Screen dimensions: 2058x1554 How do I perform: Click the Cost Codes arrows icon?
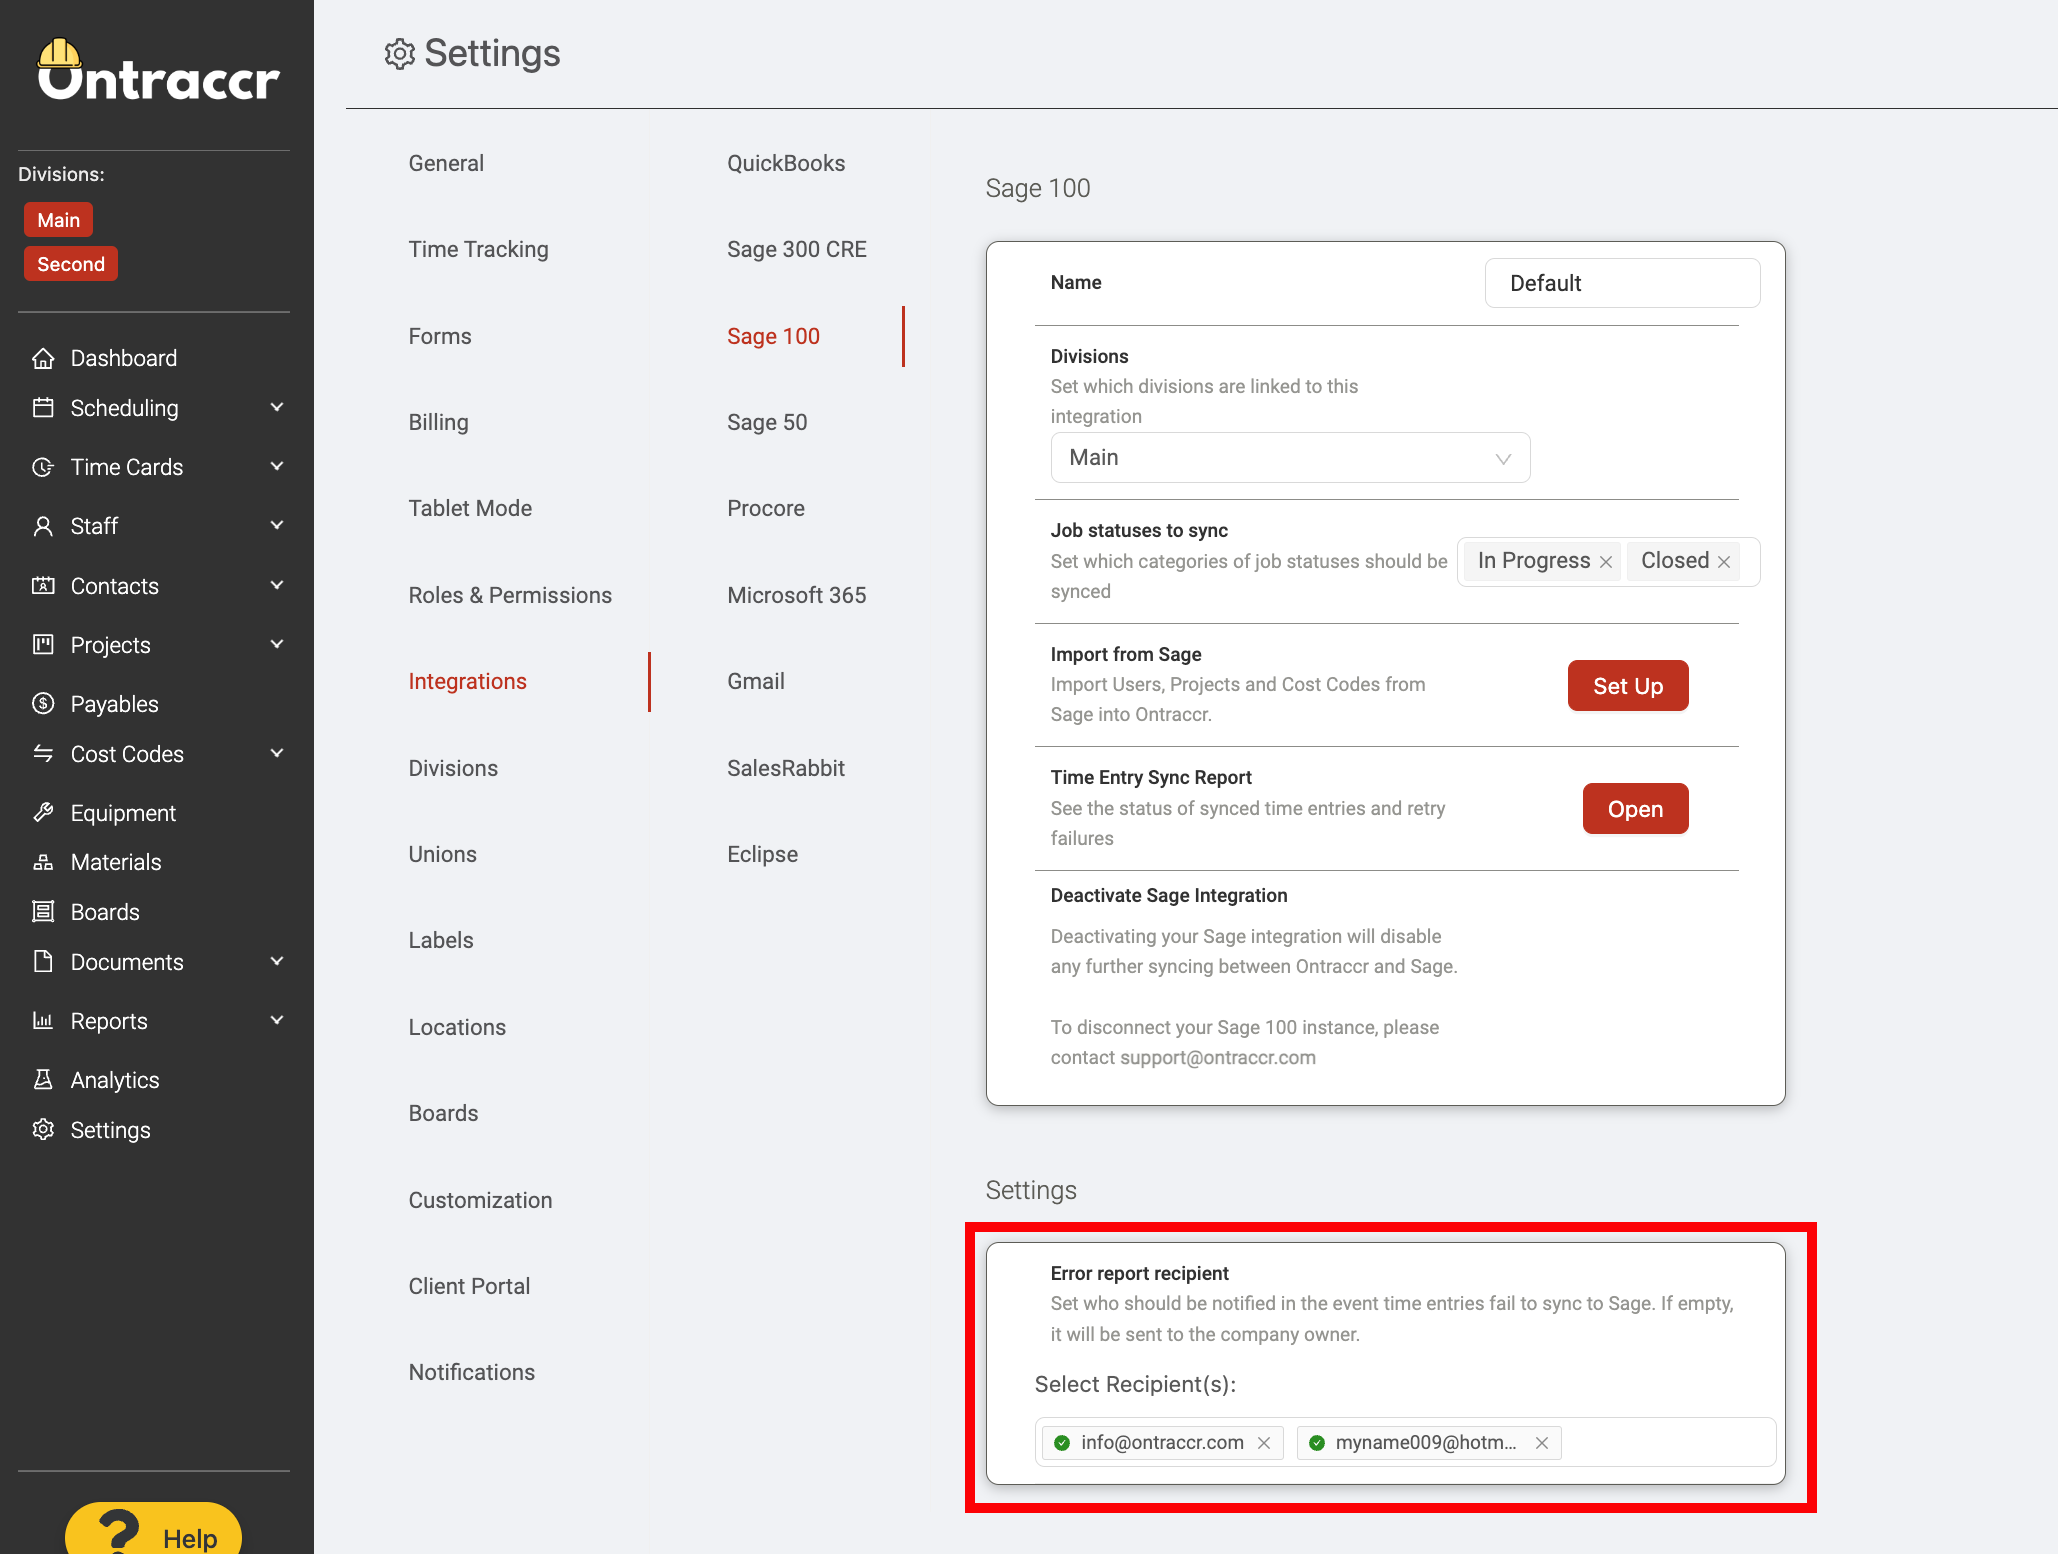[43, 754]
